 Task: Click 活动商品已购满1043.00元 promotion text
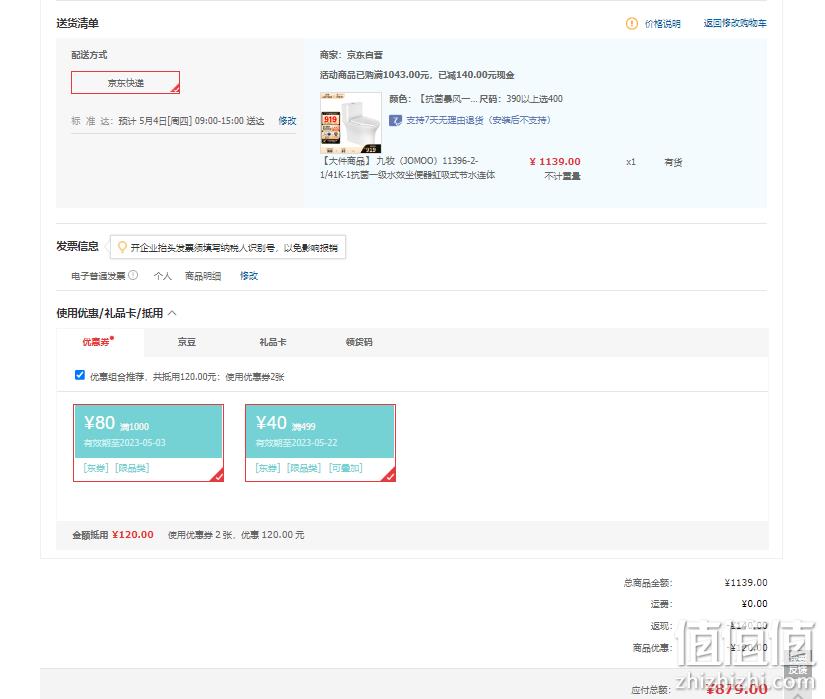click(x=417, y=75)
